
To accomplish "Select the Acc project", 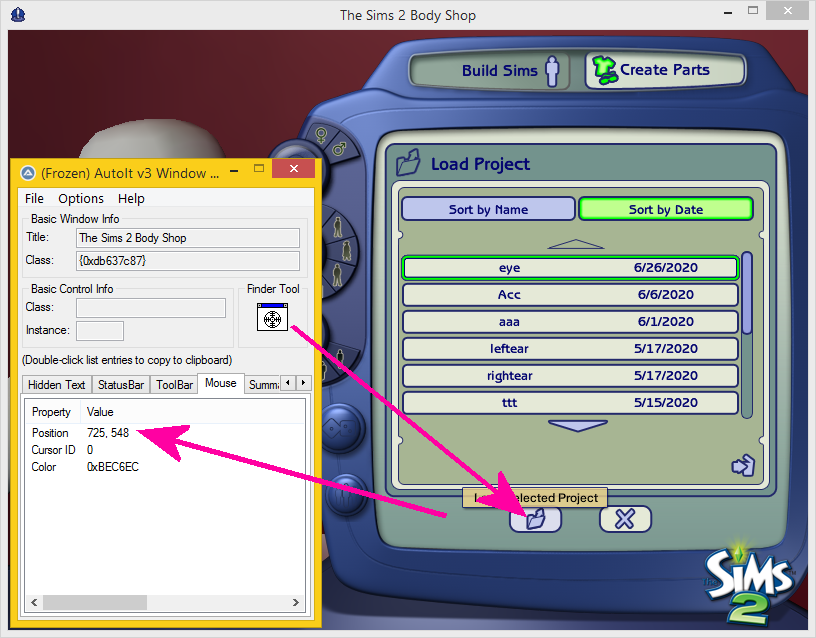I will tap(570, 295).
